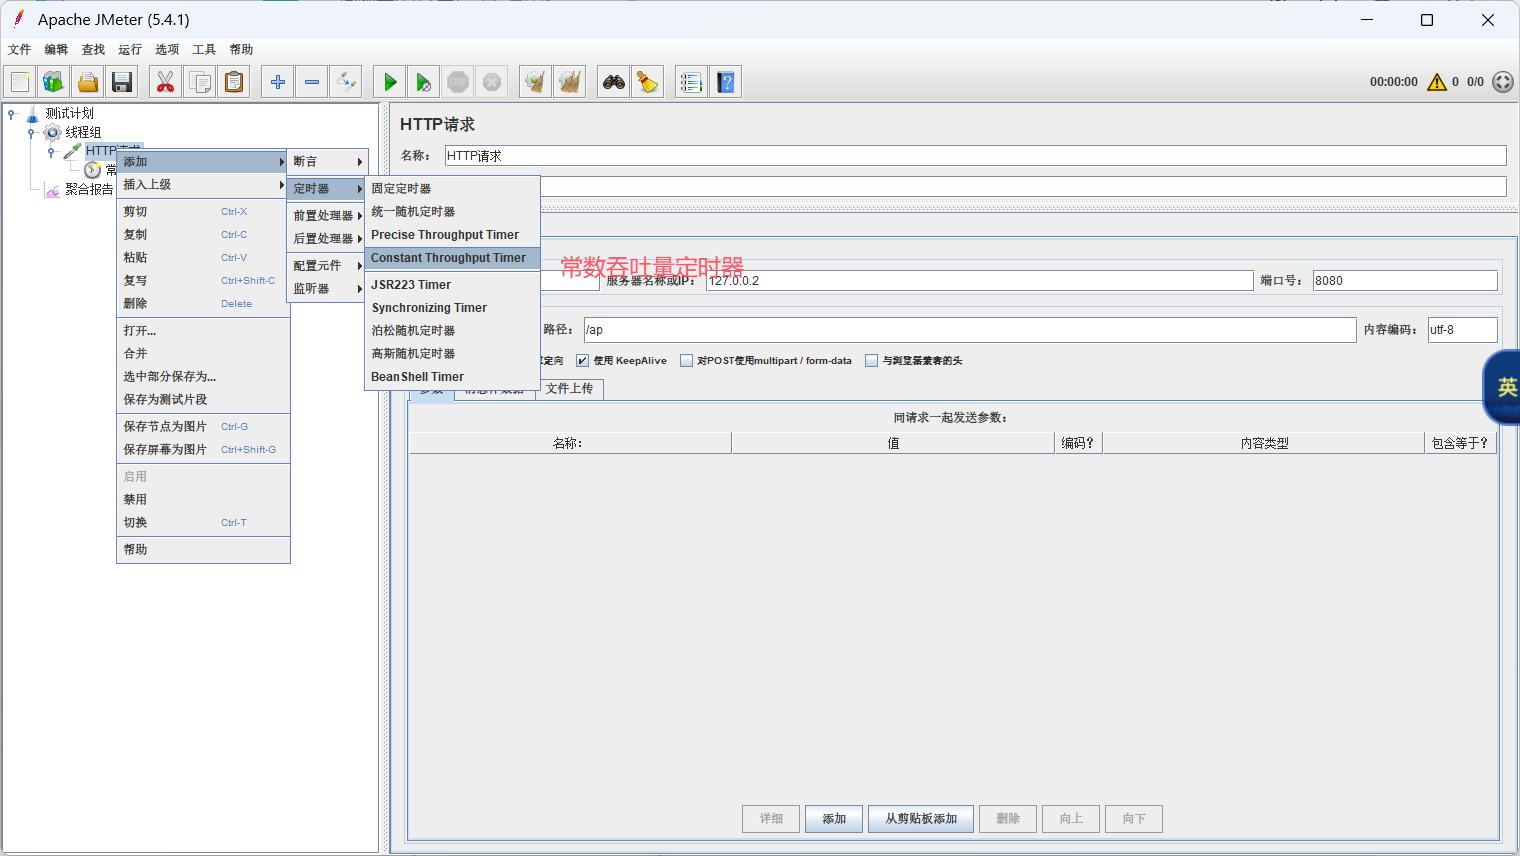Viewport: 1520px width, 856px height.
Task: Click the gray Stop sign icon
Action: [x=458, y=82]
